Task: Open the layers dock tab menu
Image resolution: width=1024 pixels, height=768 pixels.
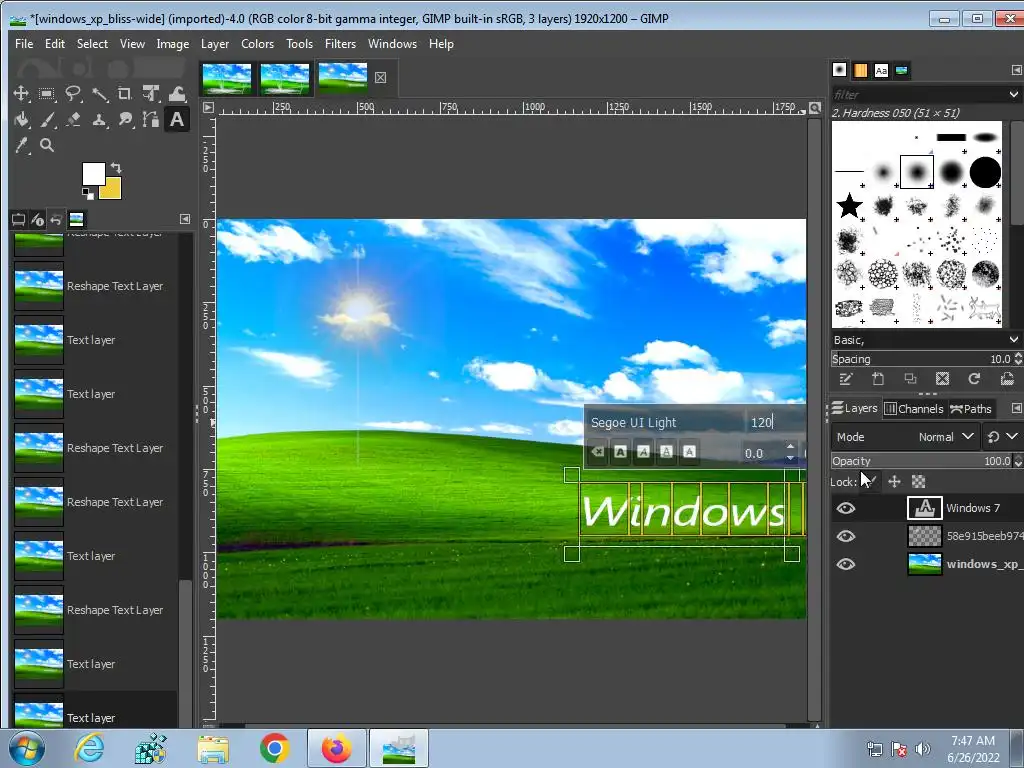Action: point(1016,408)
